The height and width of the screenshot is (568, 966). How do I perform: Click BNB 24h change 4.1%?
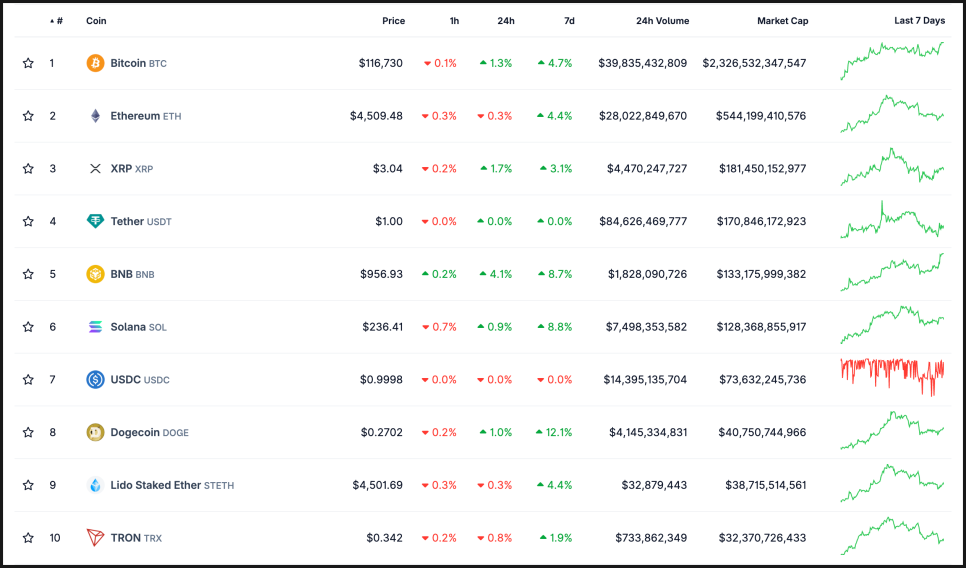(495, 274)
